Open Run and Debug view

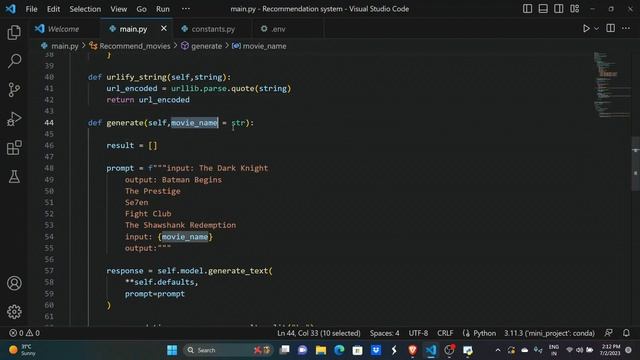pos(14,119)
